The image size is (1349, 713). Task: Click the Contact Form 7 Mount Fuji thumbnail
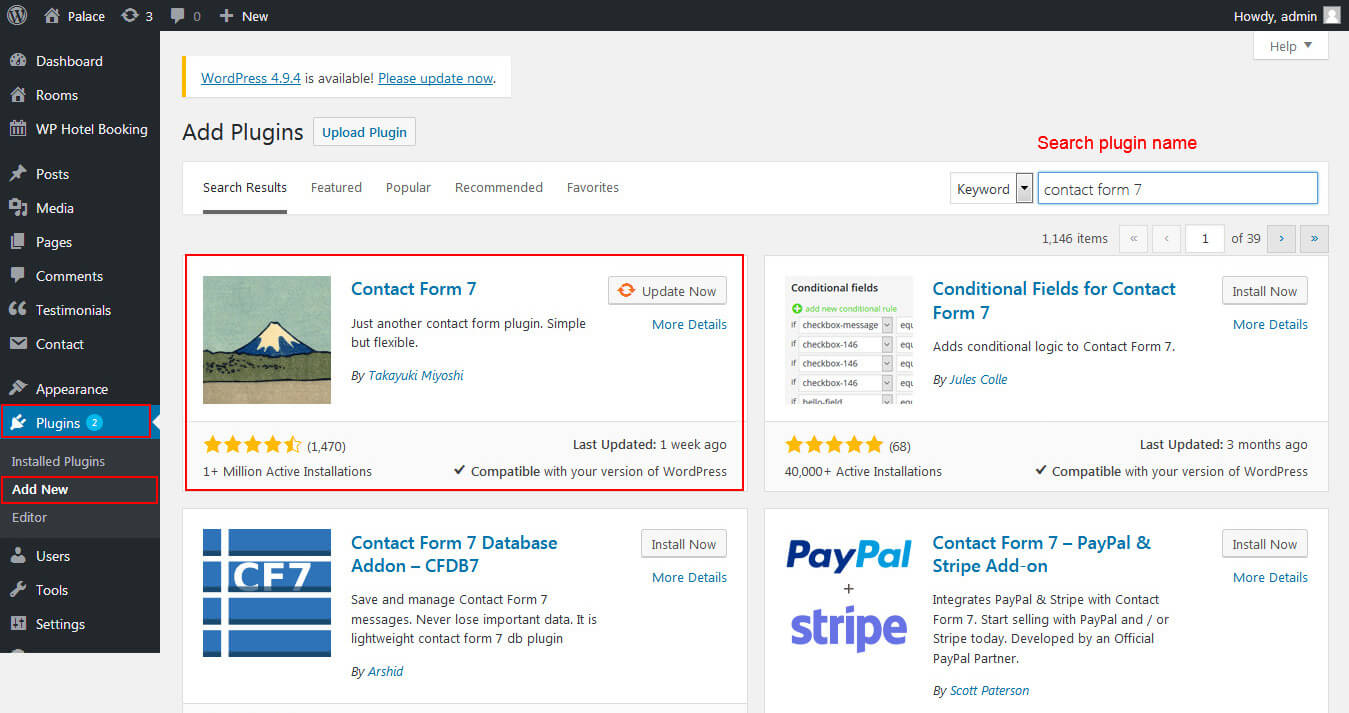[267, 340]
